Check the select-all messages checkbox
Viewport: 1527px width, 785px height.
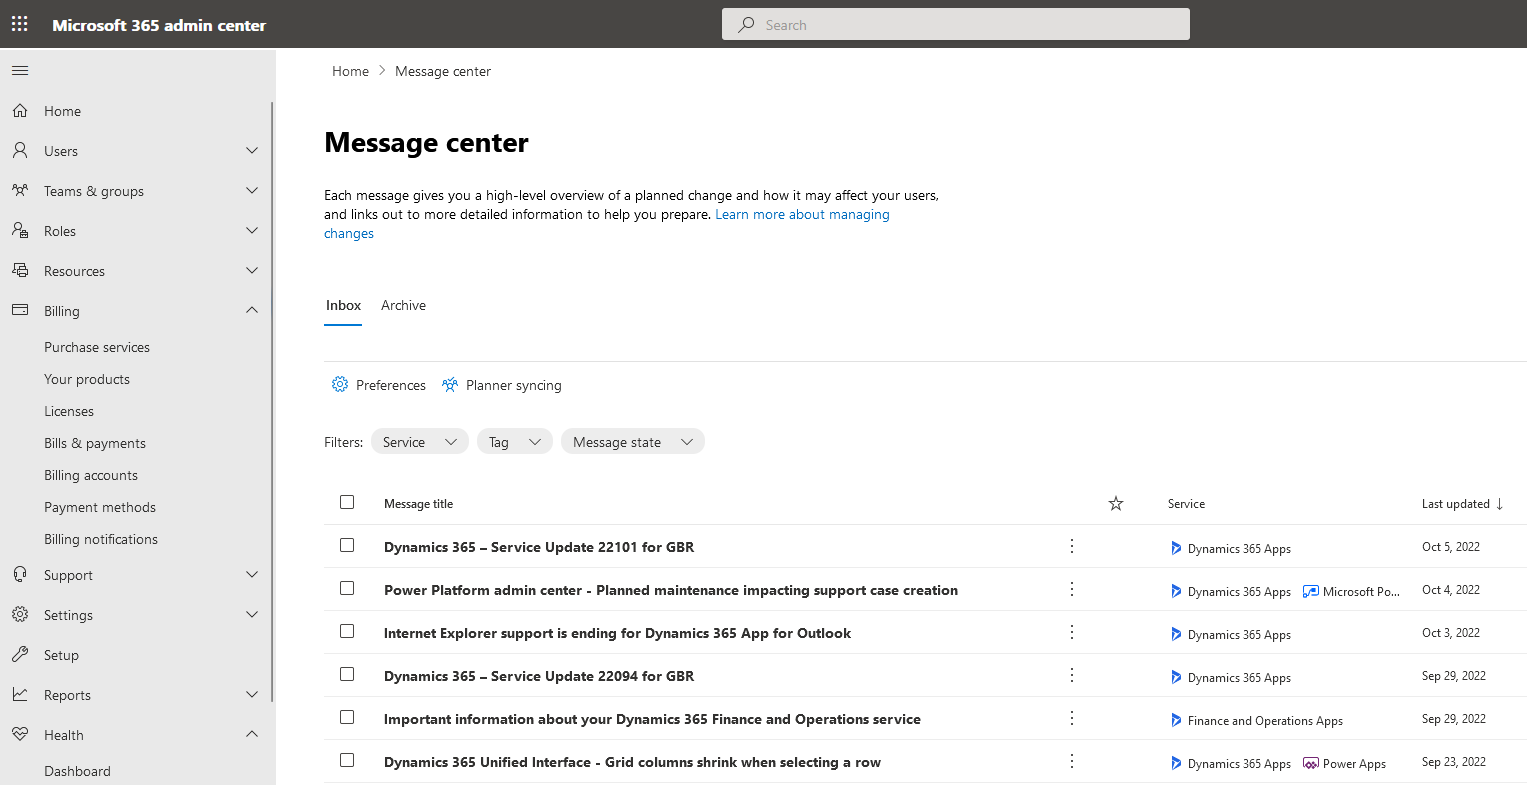347,501
